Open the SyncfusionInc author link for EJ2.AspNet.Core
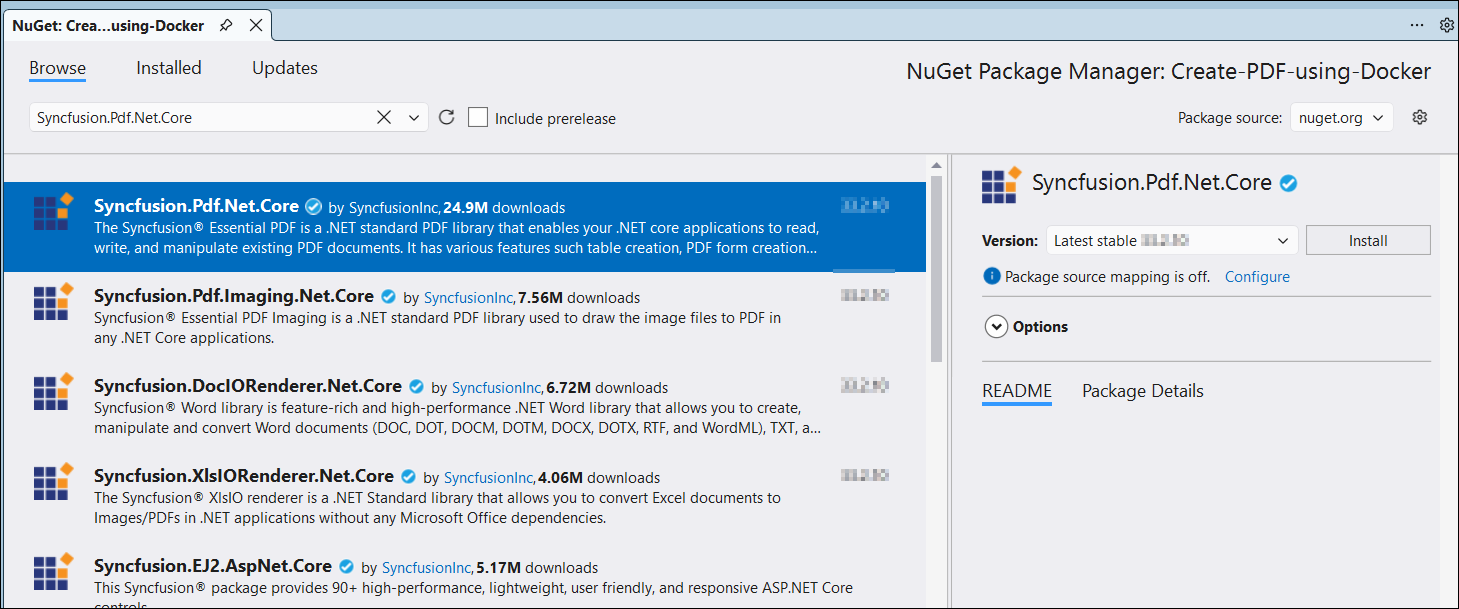This screenshot has height=609, width=1459. [428, 568]
